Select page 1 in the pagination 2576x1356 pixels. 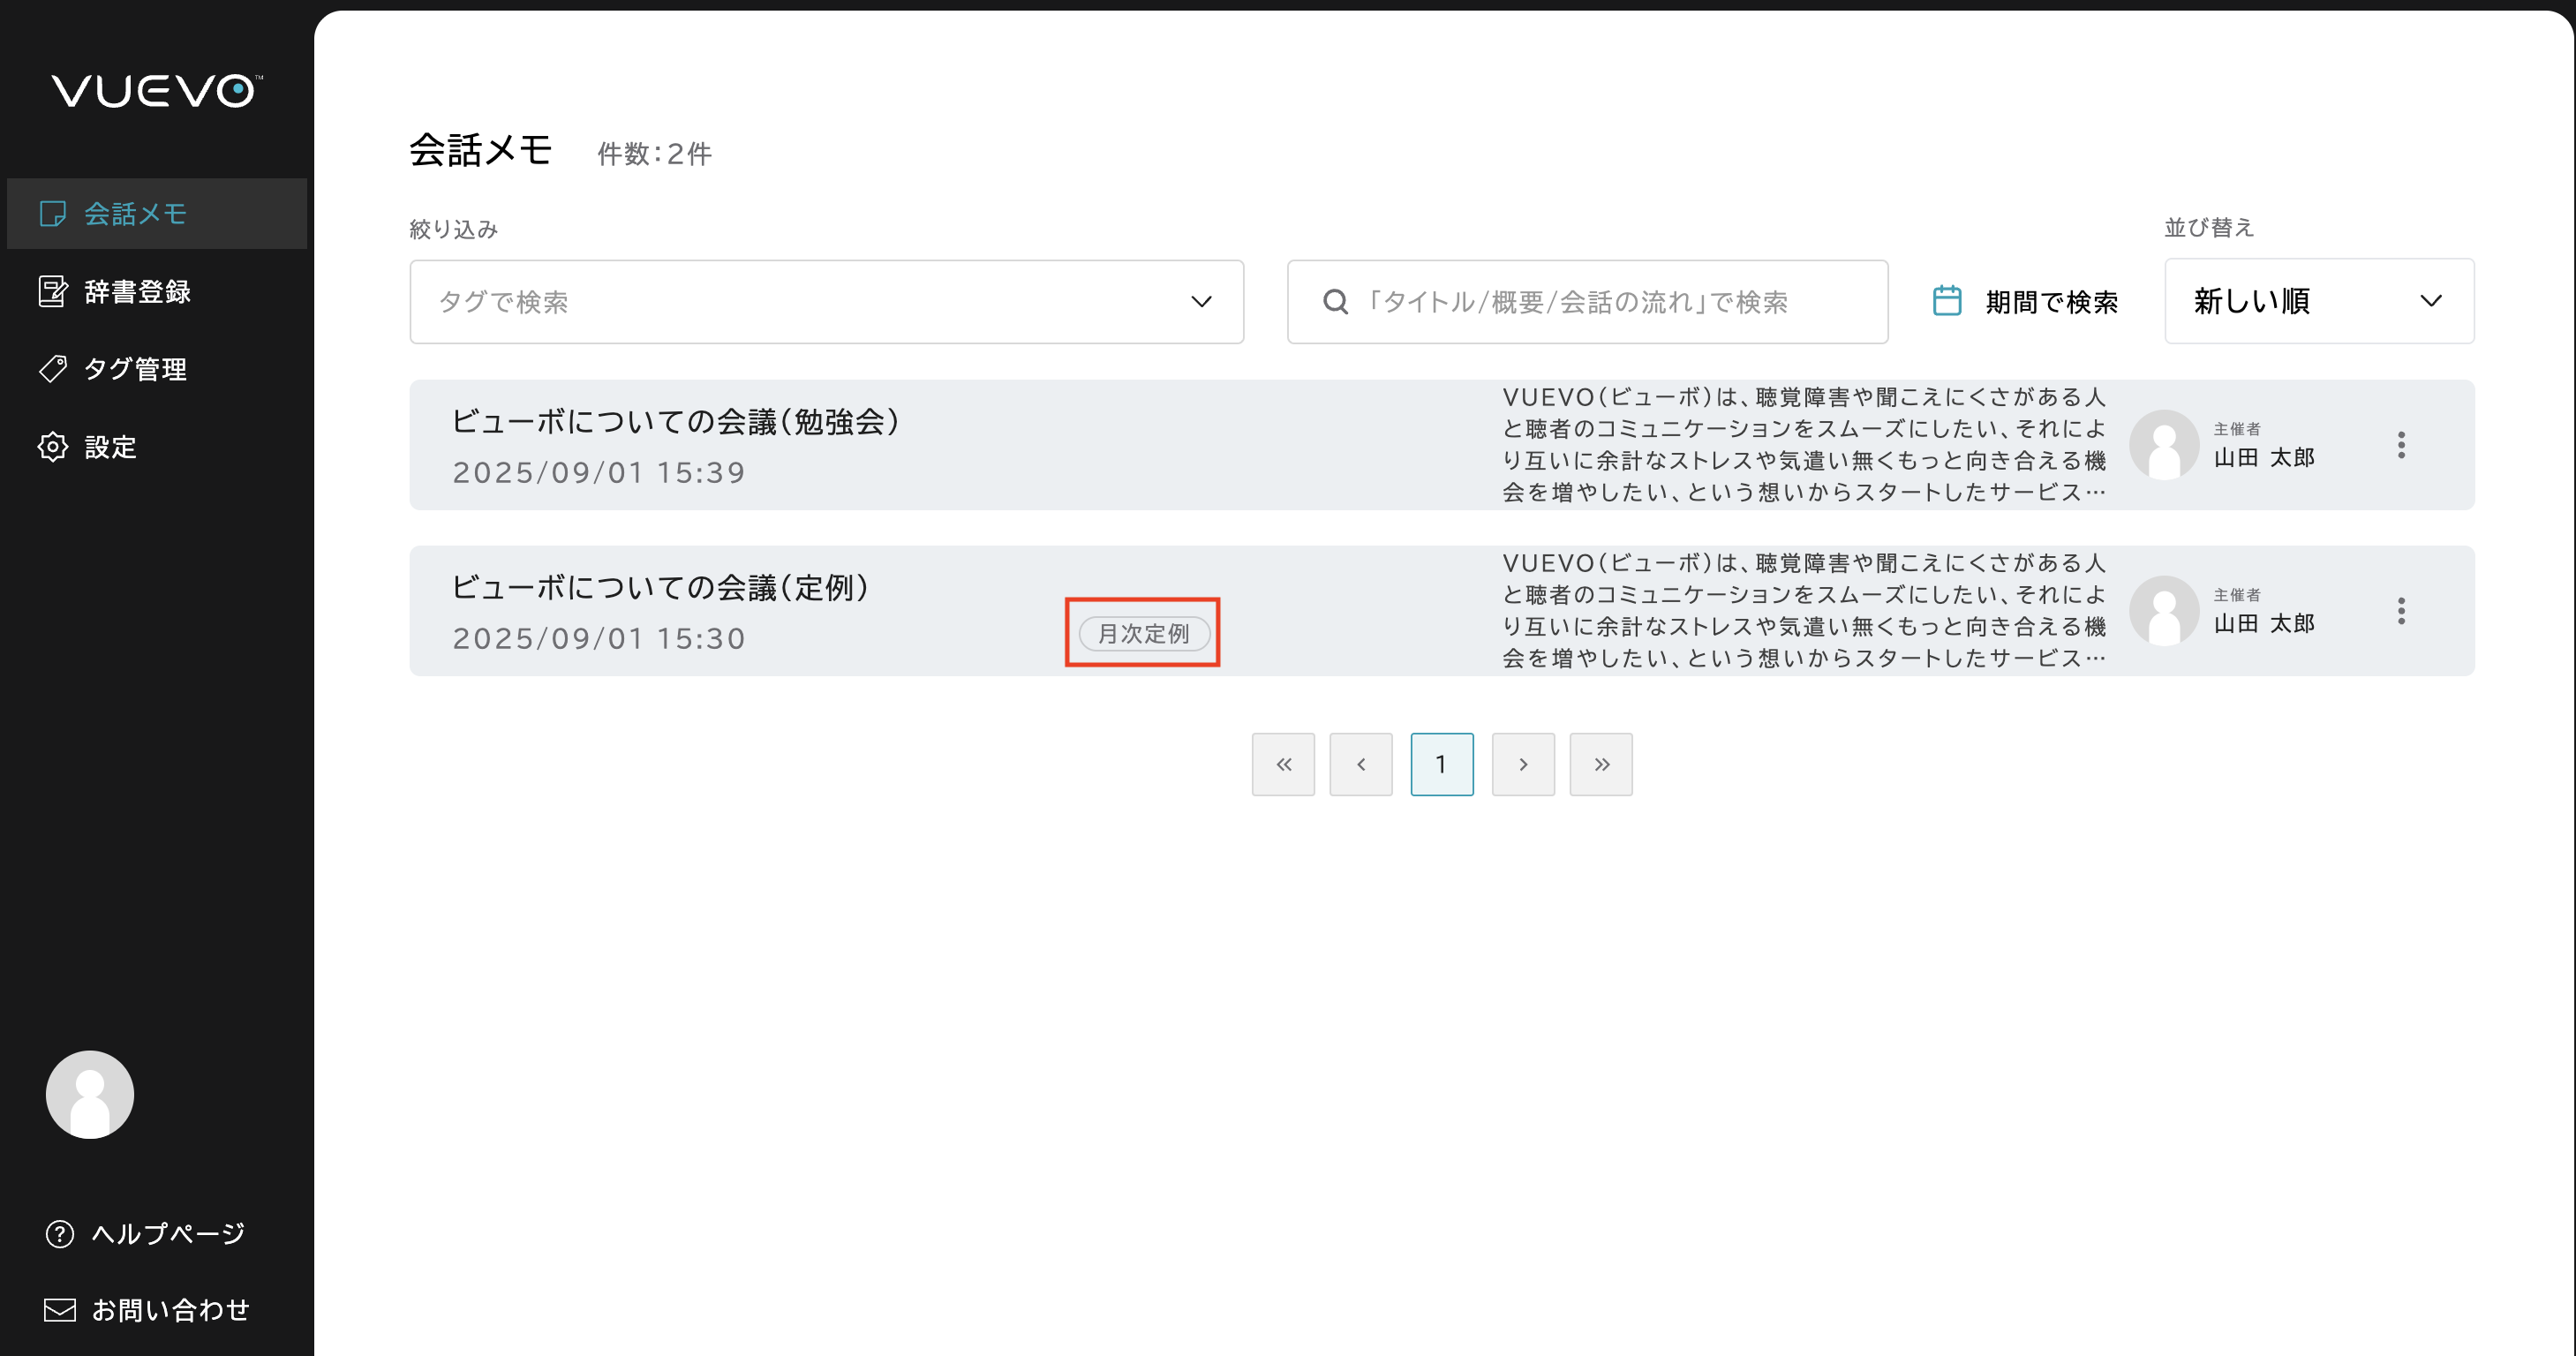tap(1441, 764)
